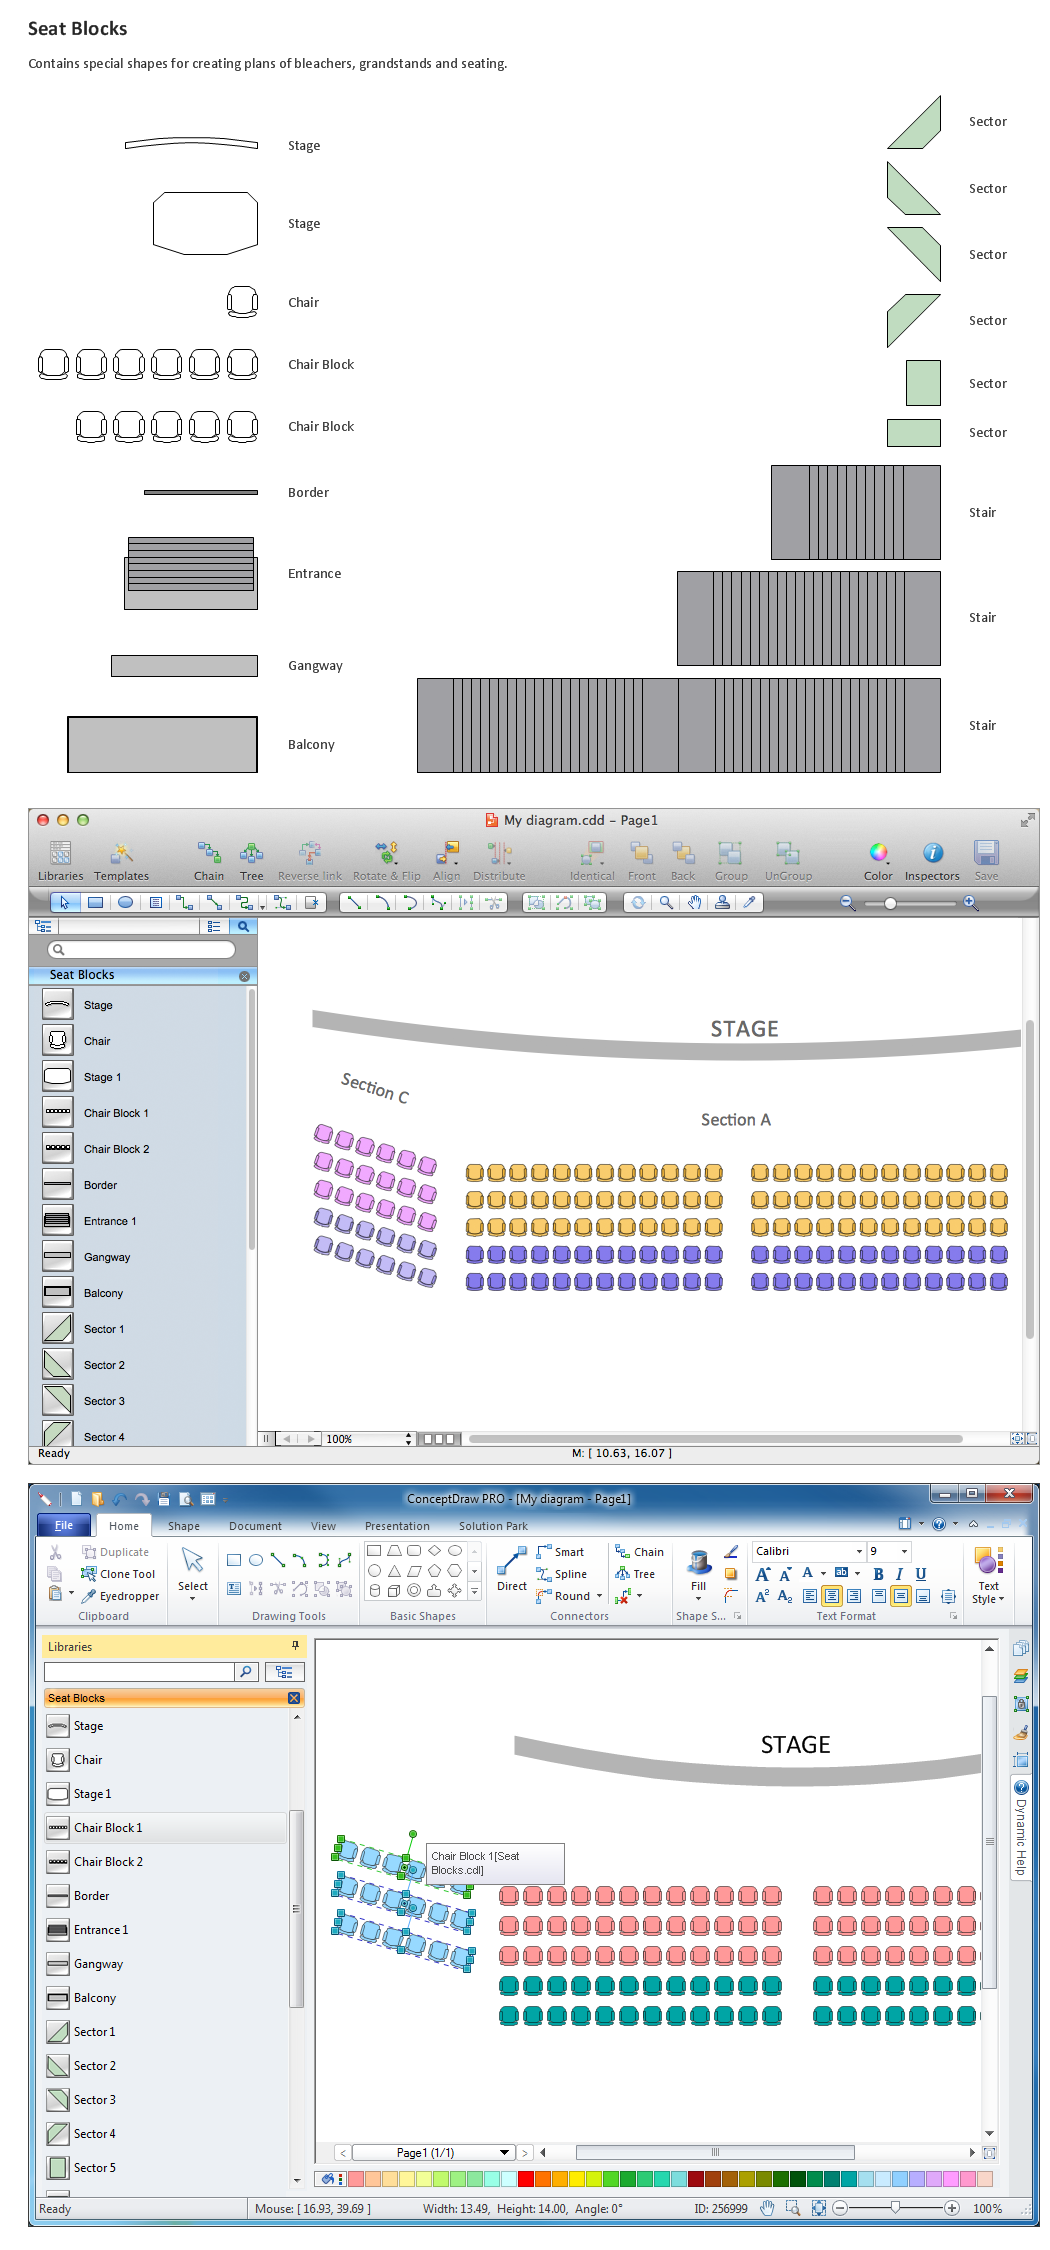
Task: Adjust the Mac toolbar zoom slider
Action: (x=890, y=903)
